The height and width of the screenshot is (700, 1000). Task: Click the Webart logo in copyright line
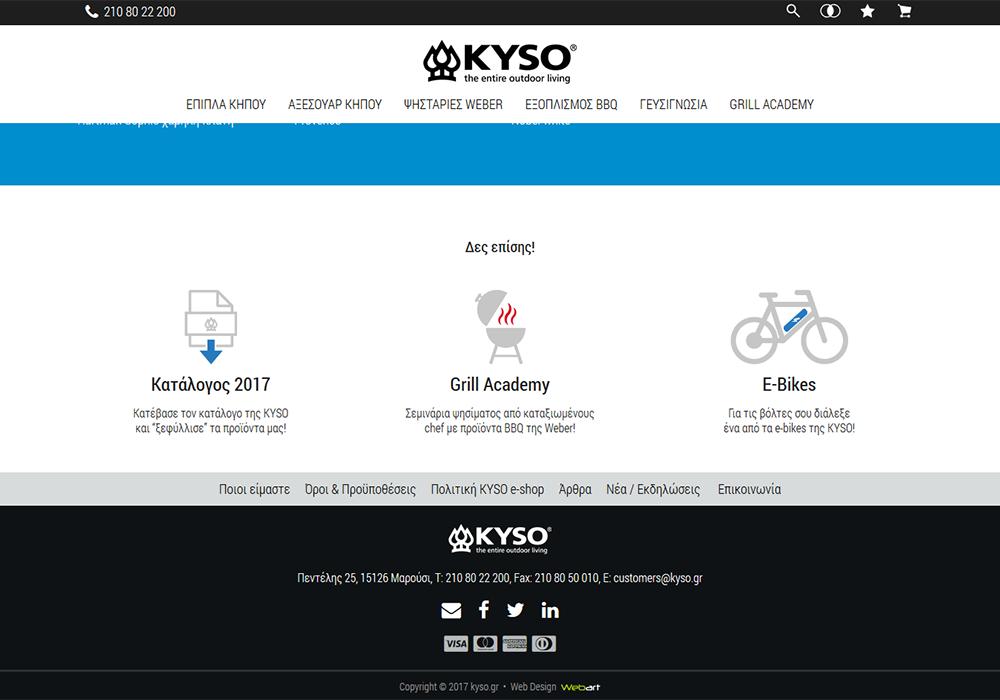tap(580, 687)
